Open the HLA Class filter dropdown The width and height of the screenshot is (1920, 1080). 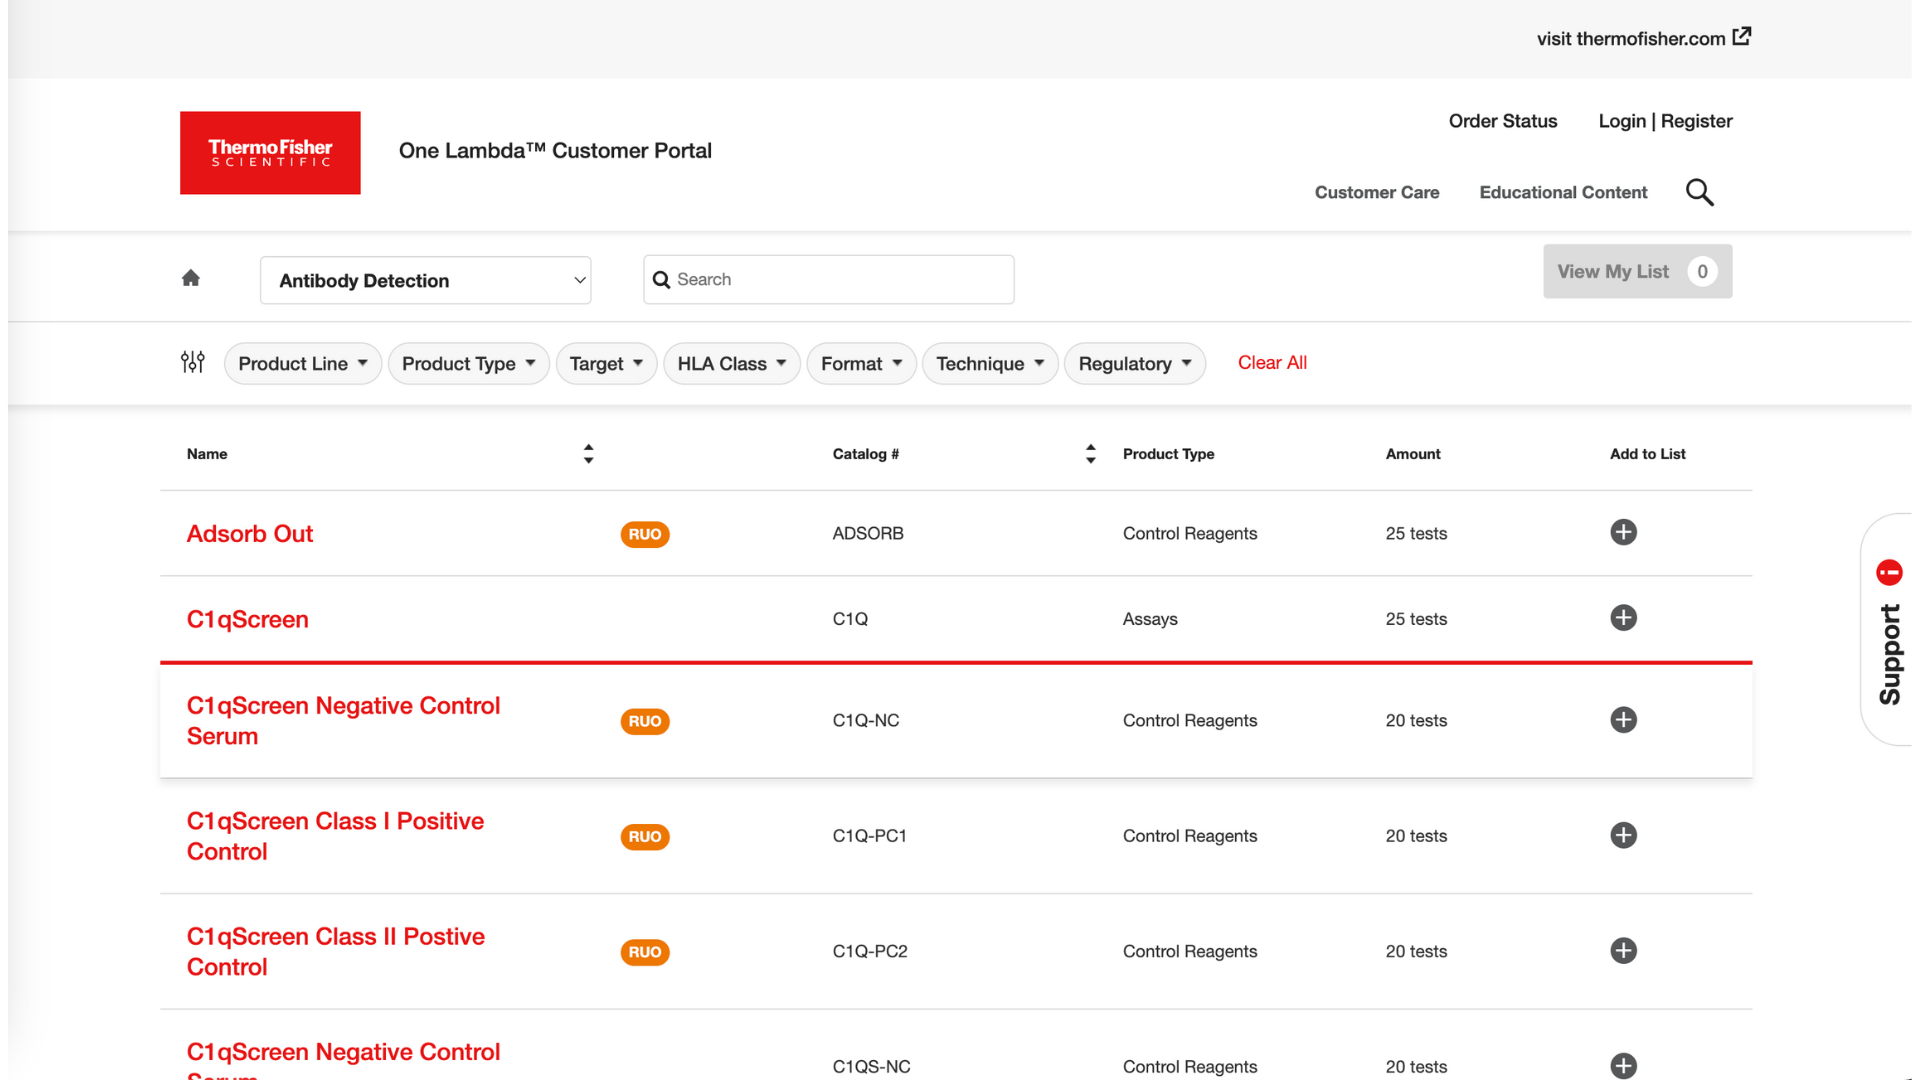731,363
